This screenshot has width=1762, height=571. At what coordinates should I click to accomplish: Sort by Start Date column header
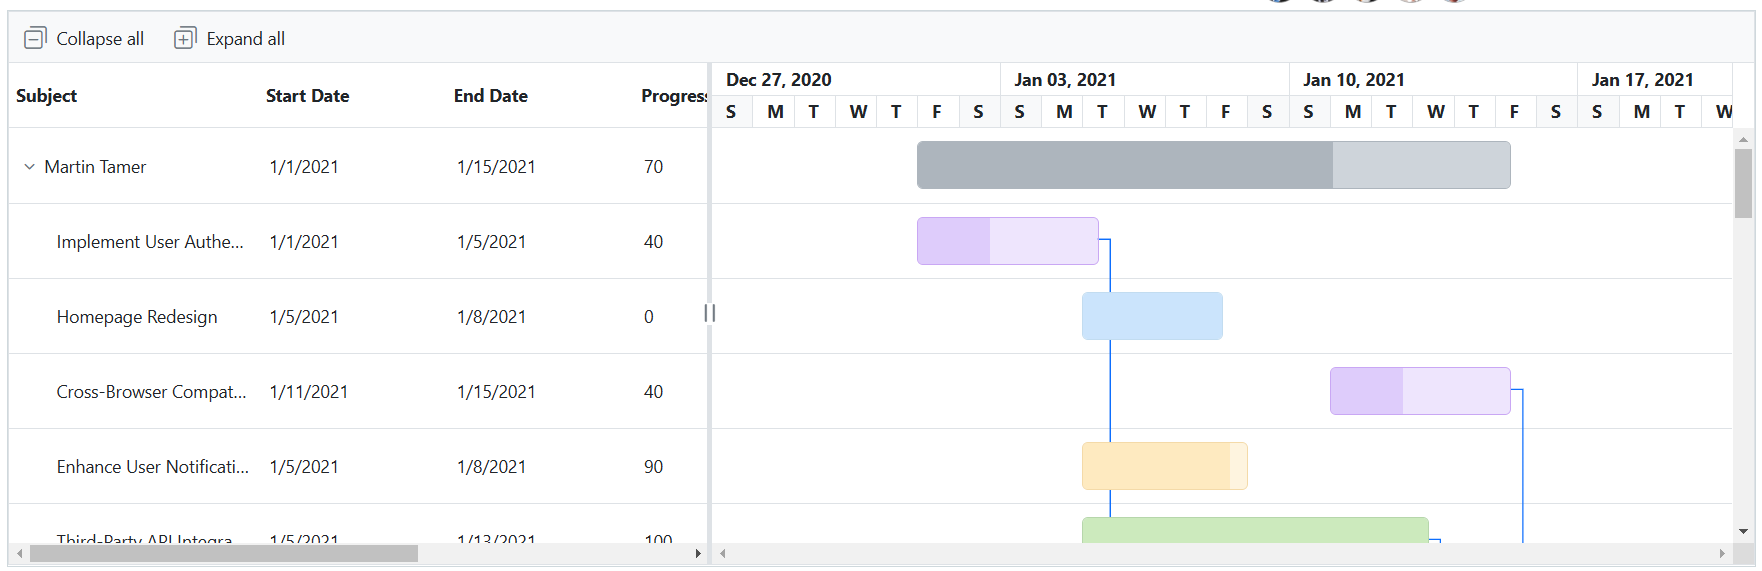coord(307,96)
